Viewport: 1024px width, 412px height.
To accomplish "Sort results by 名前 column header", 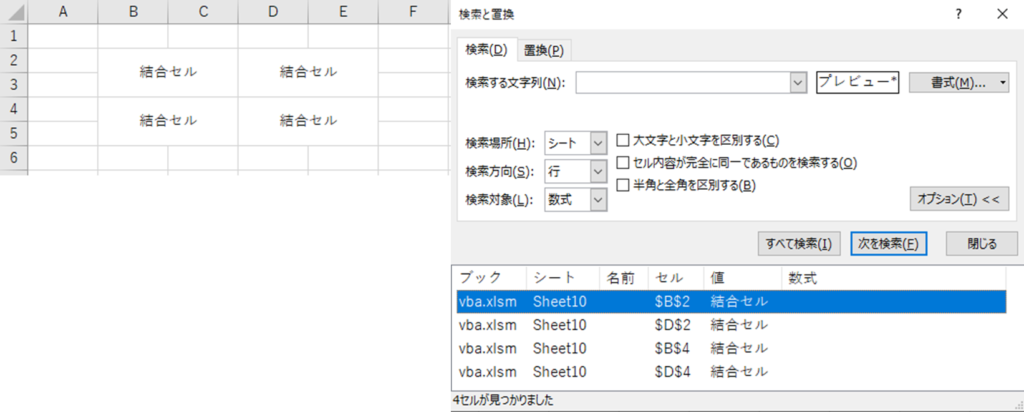I will [624, 278].
